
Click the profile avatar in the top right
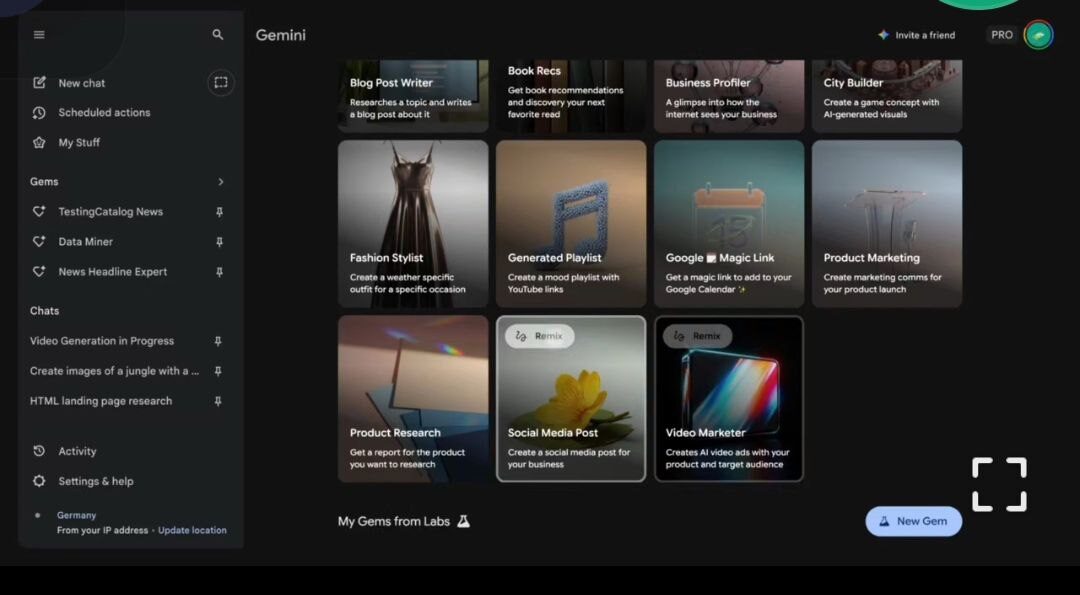pos(1038,35)
